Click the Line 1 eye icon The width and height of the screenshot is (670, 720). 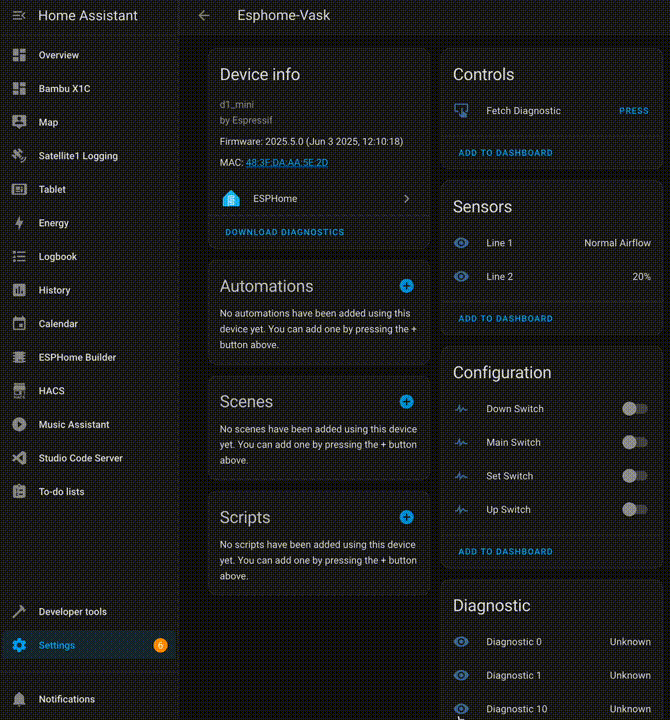click(461, 243)
